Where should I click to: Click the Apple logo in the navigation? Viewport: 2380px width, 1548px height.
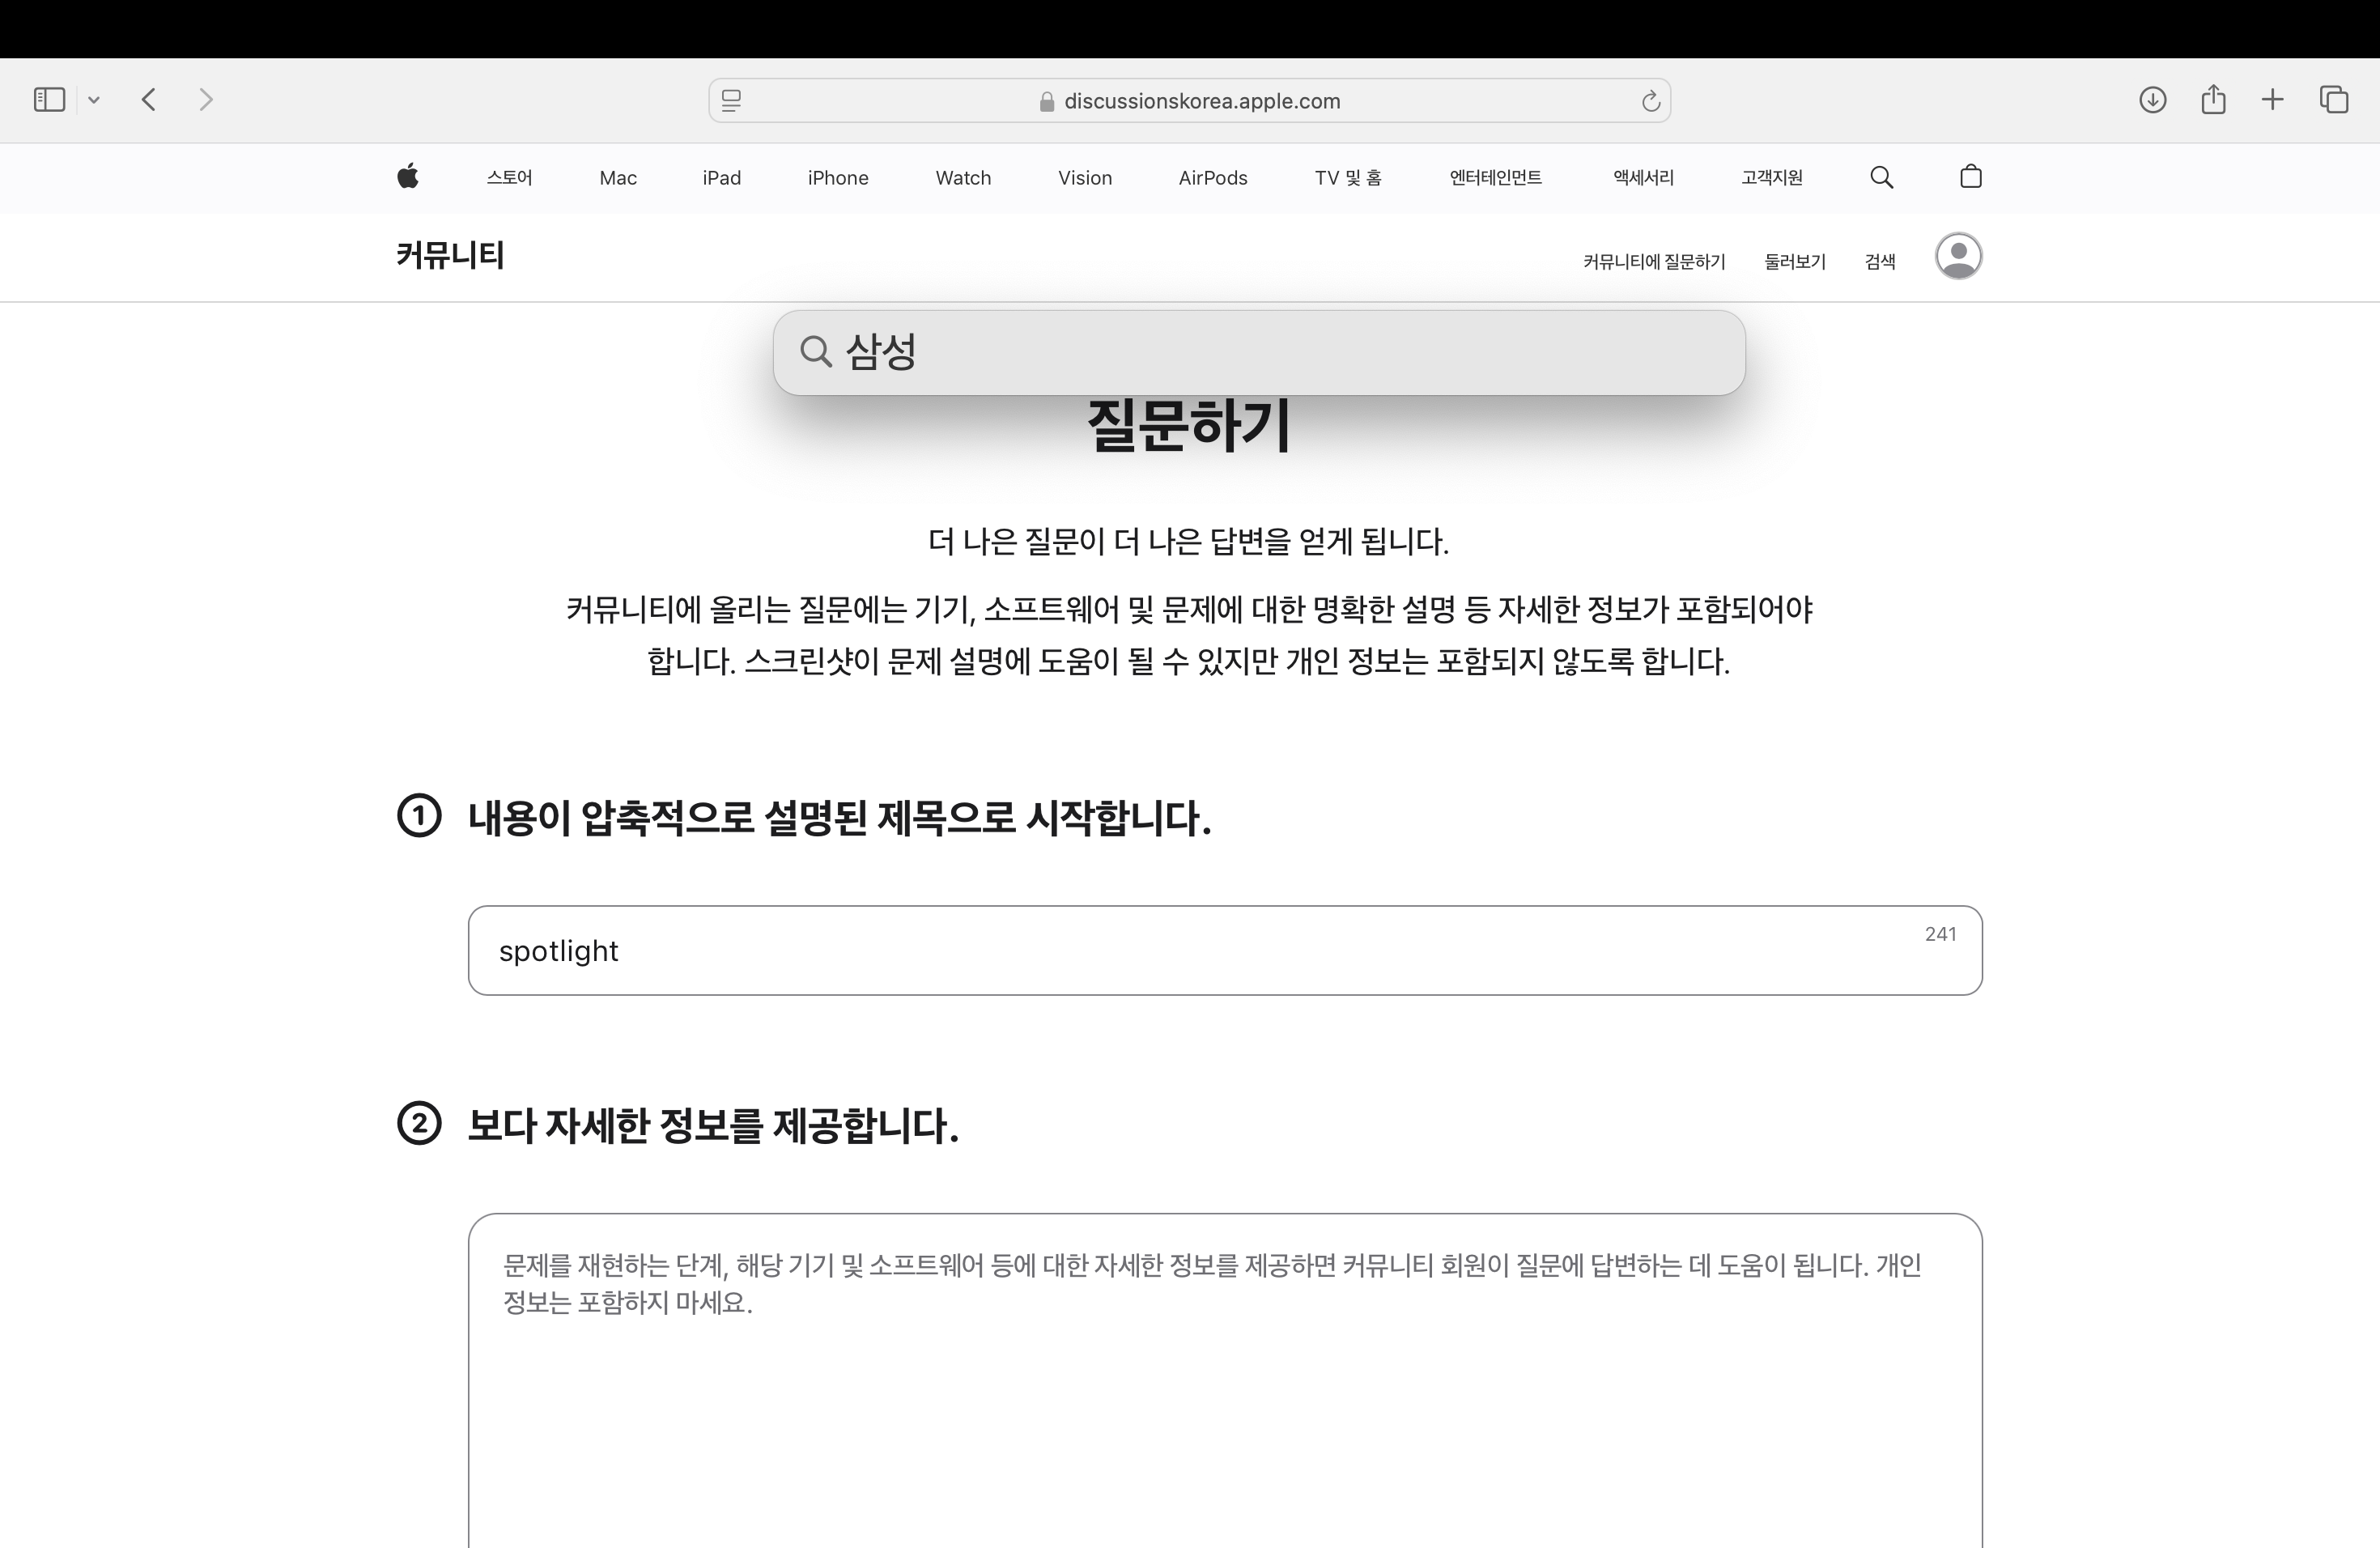click(x=408, y=177)
